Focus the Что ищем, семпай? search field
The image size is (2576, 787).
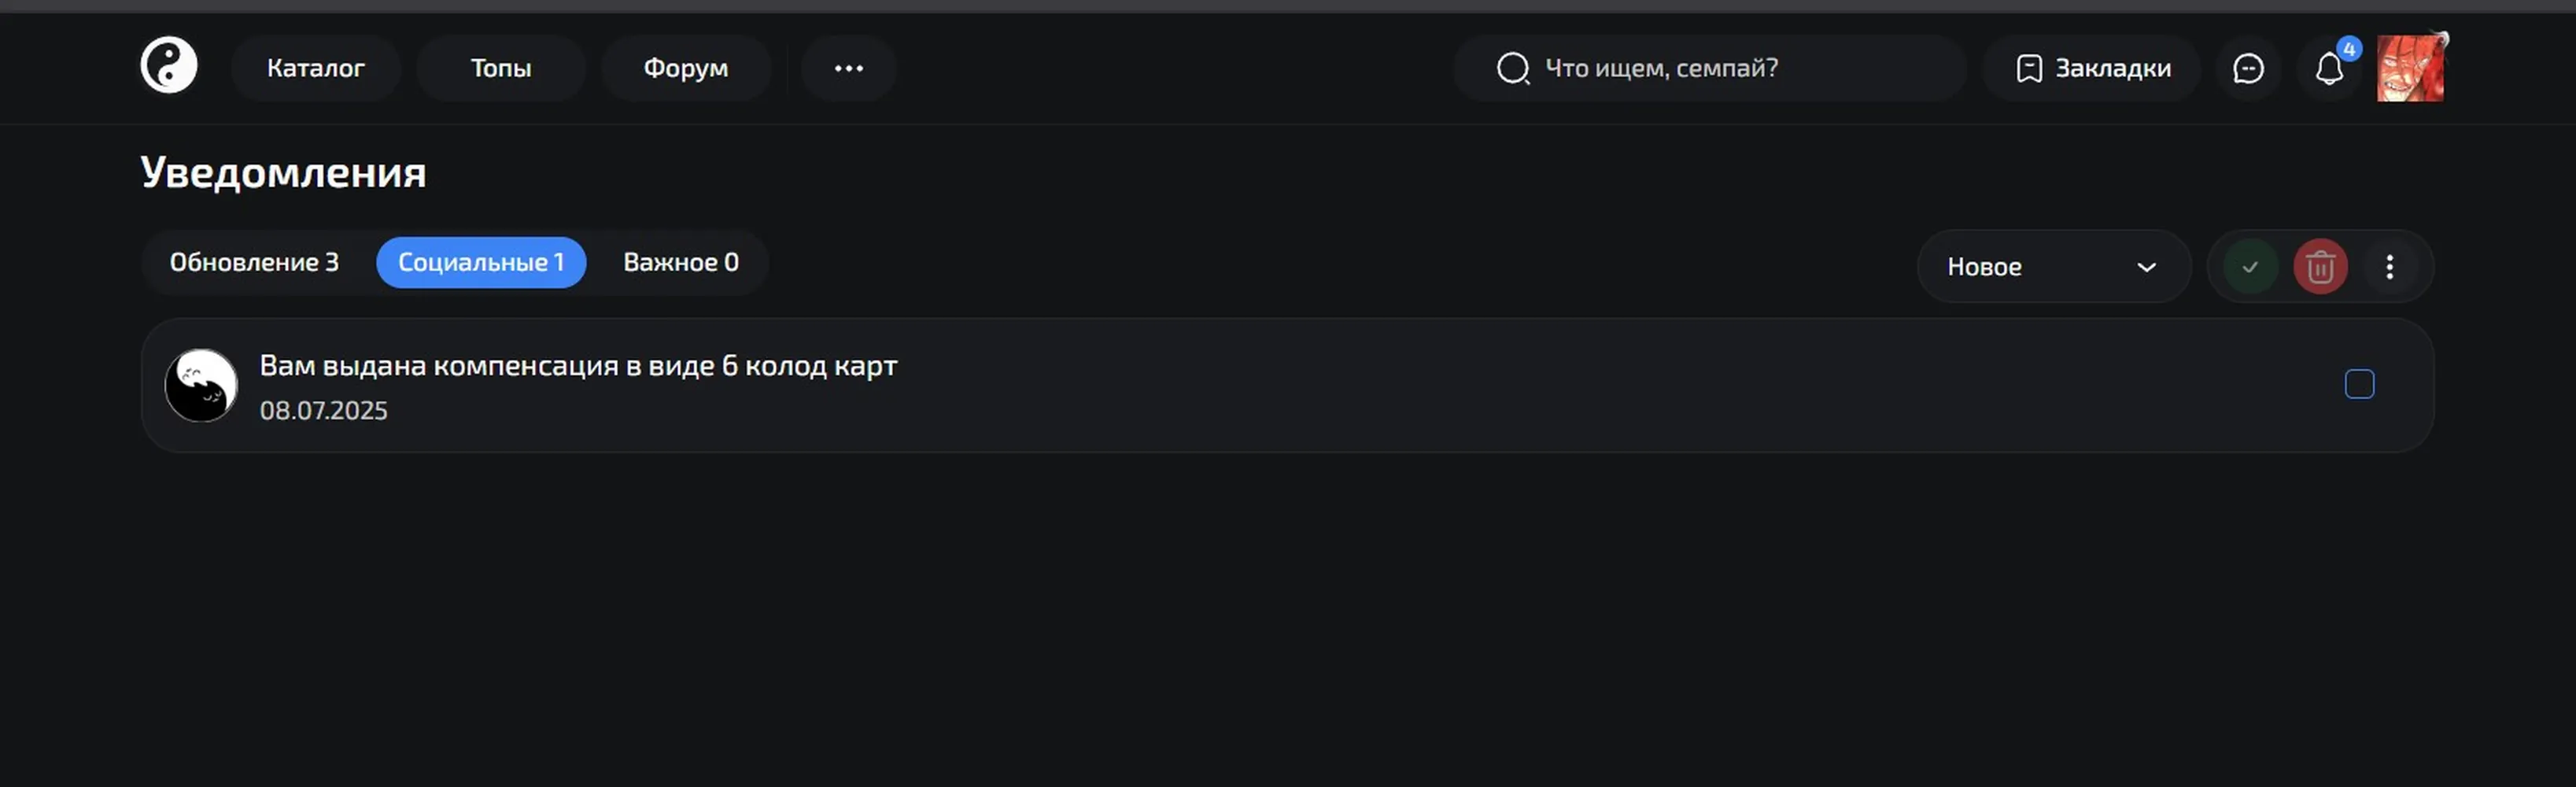pos(1710,68)
